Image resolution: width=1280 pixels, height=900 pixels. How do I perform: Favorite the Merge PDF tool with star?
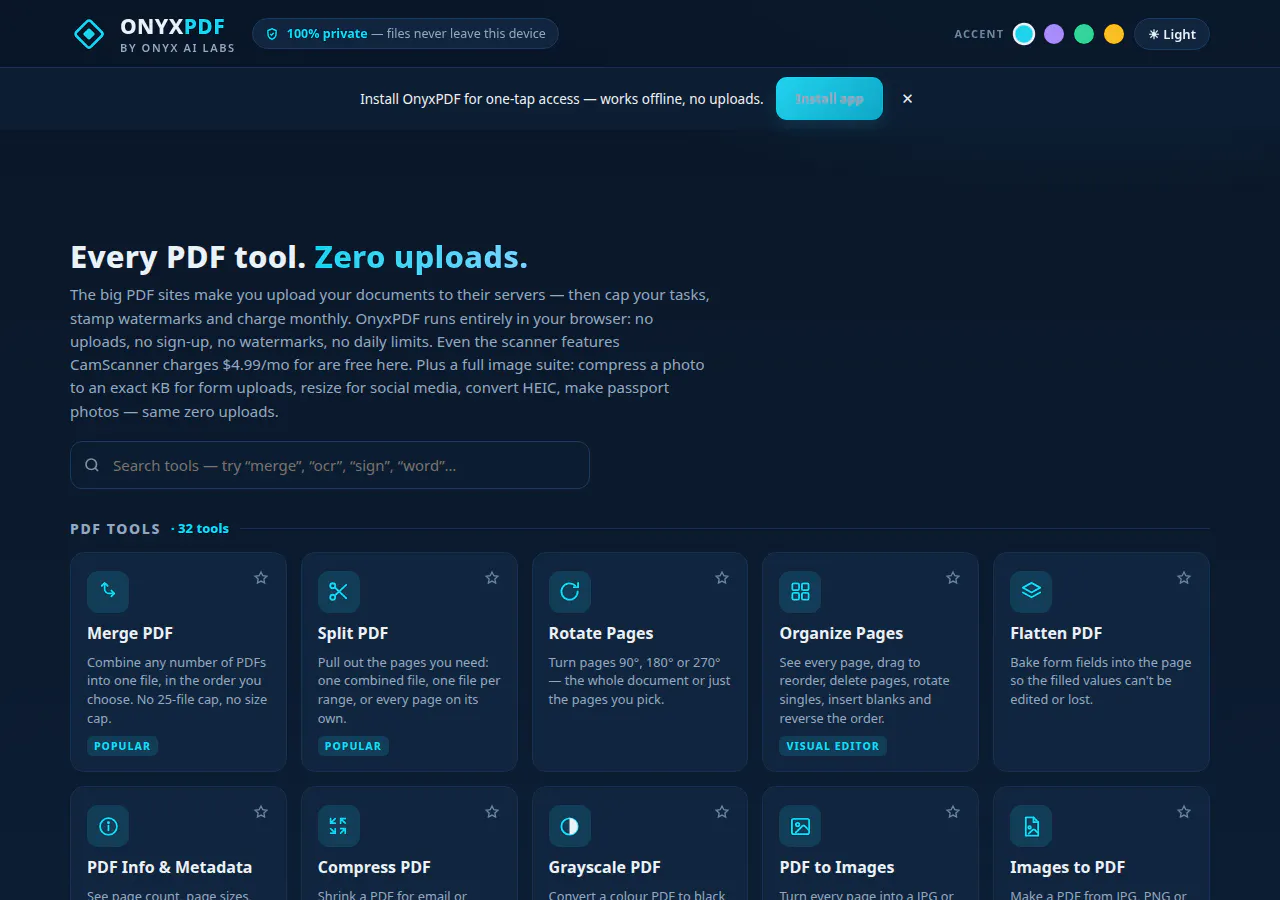coord(261,578)
